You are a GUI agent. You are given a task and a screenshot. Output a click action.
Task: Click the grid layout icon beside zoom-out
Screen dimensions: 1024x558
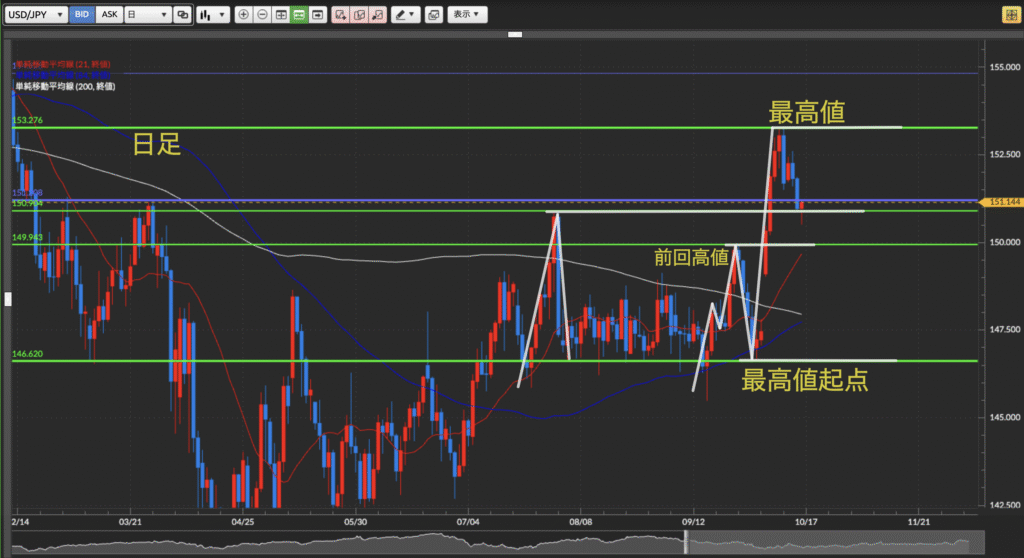(281, 15)
